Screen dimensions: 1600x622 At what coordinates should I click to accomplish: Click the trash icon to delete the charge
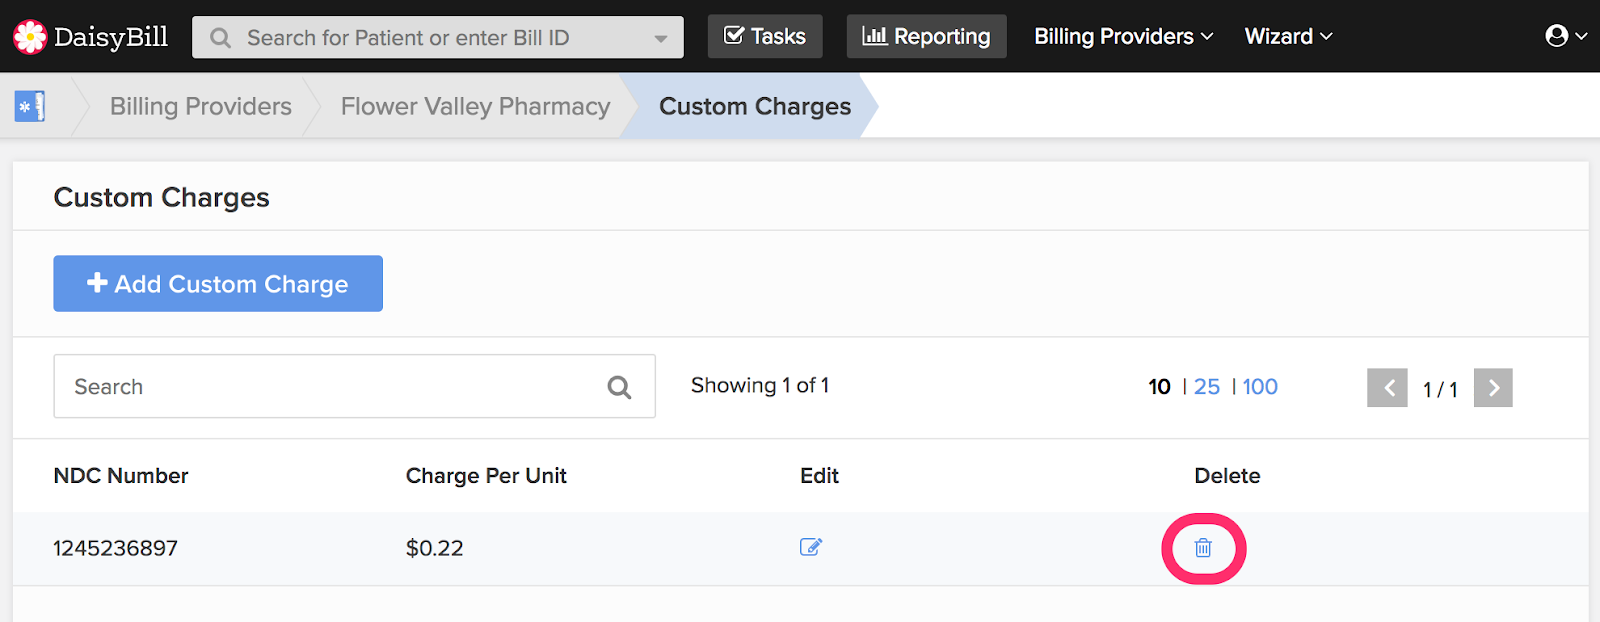1203,548
